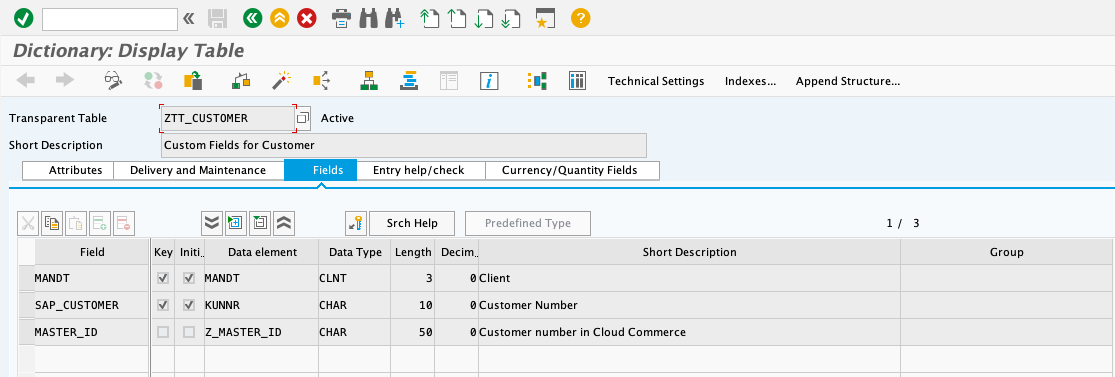Toggle Key checkbox for MANDT field

[163, 279]
